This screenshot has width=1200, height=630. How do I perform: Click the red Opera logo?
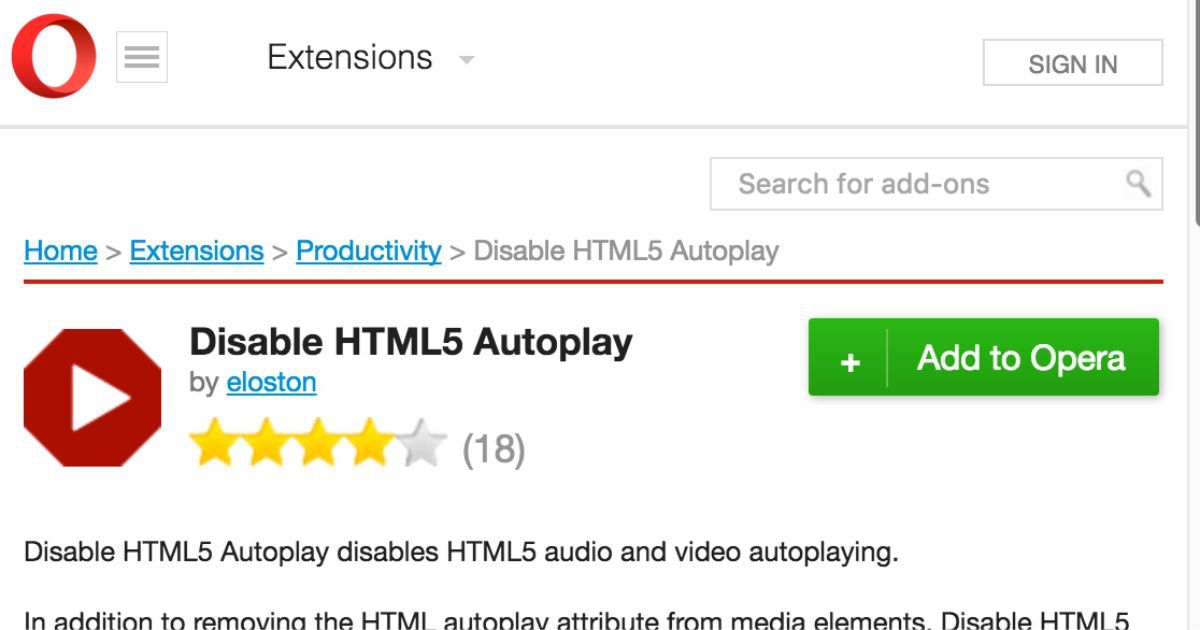click(54, 56)
